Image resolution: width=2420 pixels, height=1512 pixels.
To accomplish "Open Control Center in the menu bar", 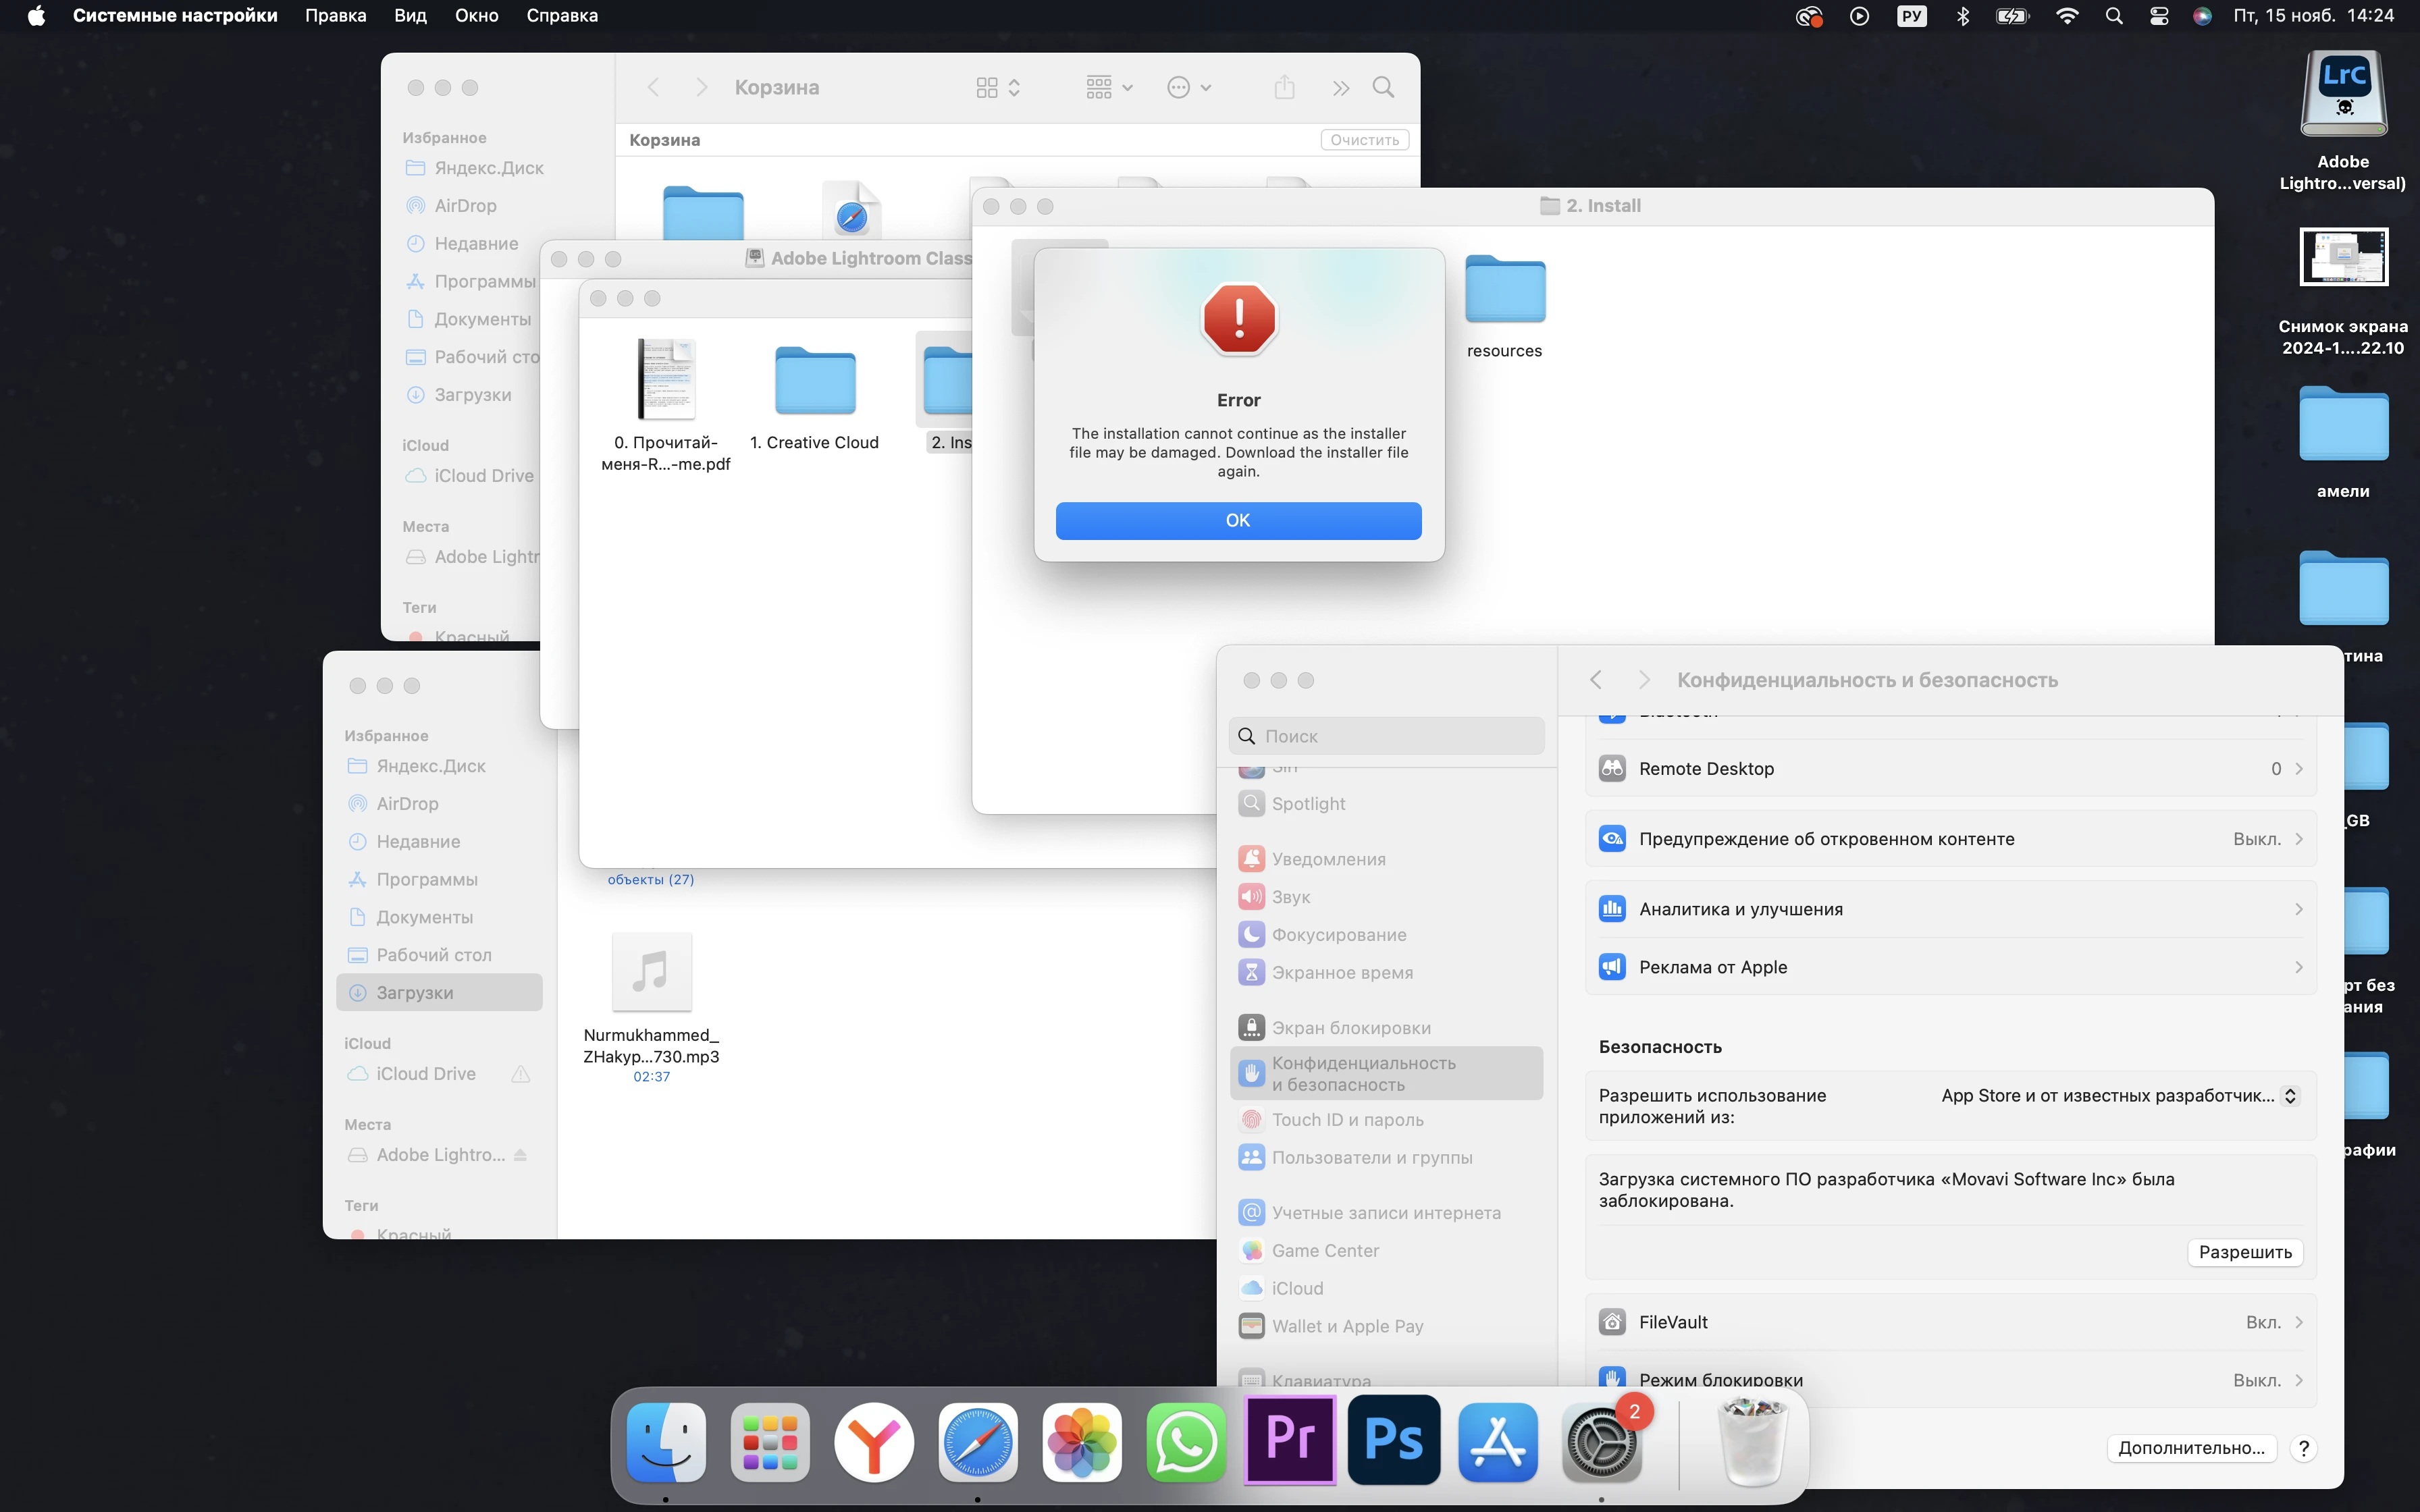I will [2159, 15].
